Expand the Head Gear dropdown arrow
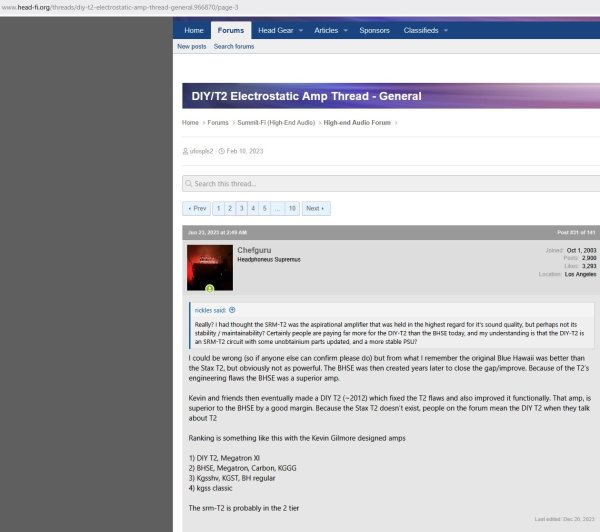The height and width of the screenshot is (532, 600). coord(301,30)
